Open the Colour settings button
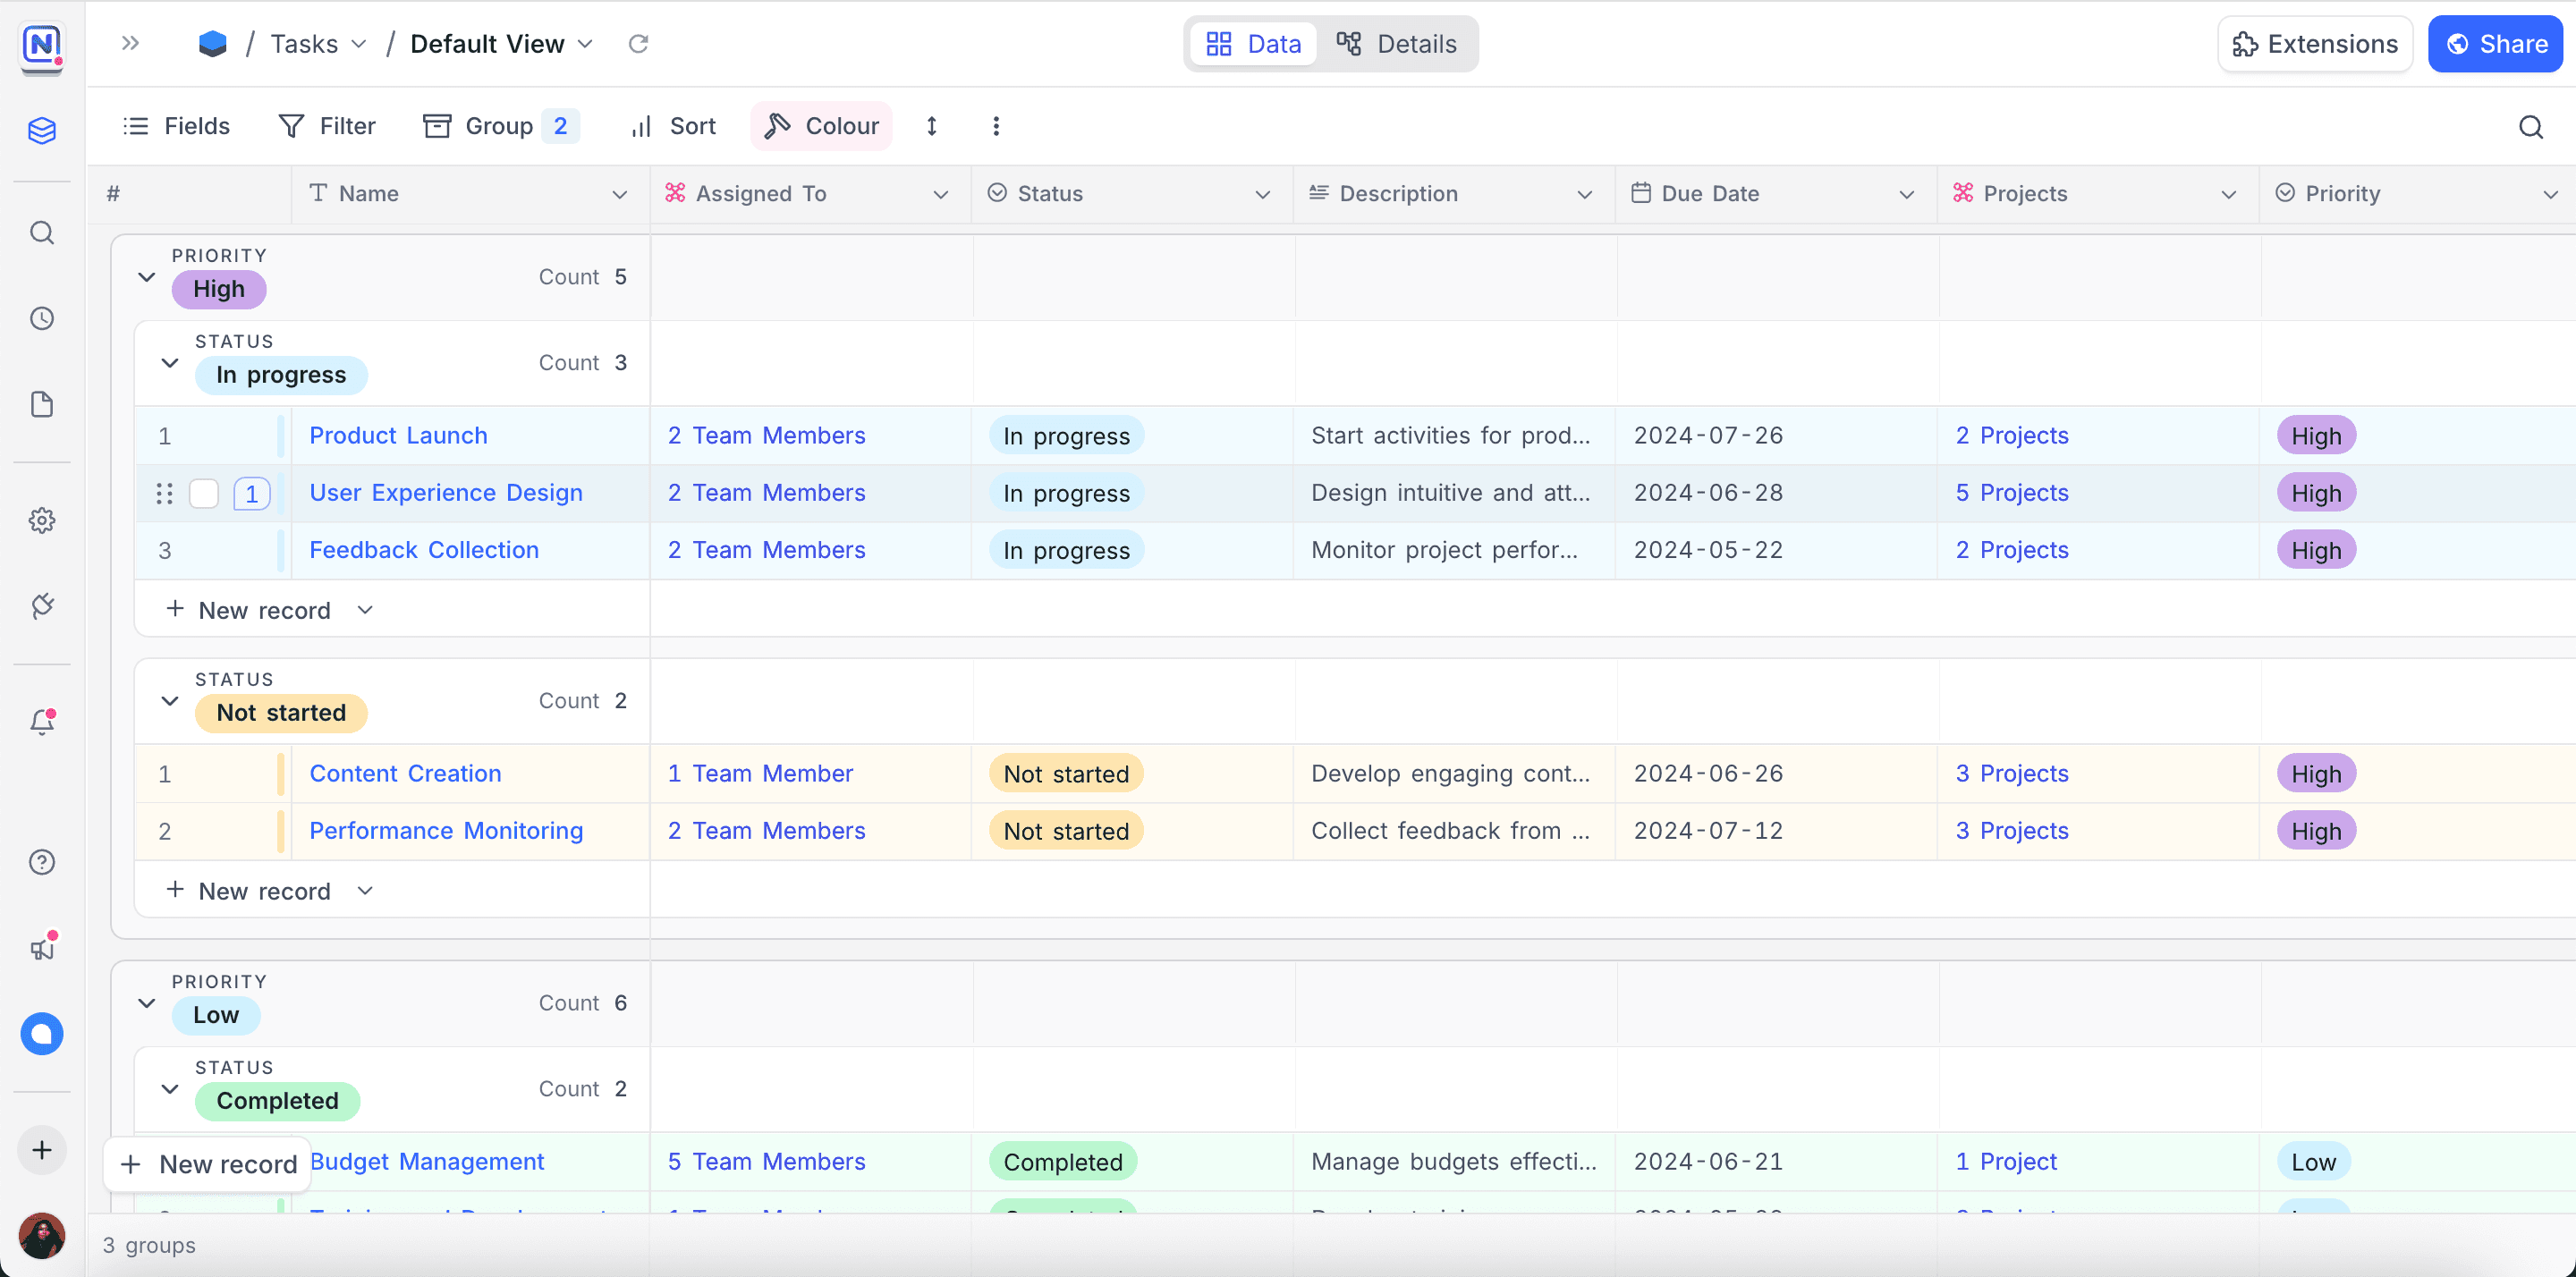 [x=821, y=126]
